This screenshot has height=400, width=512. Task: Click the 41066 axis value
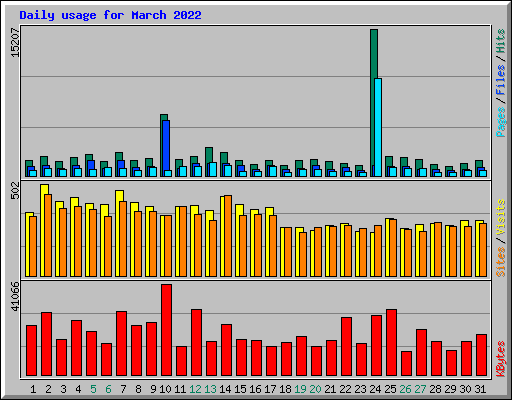(15, 296)
